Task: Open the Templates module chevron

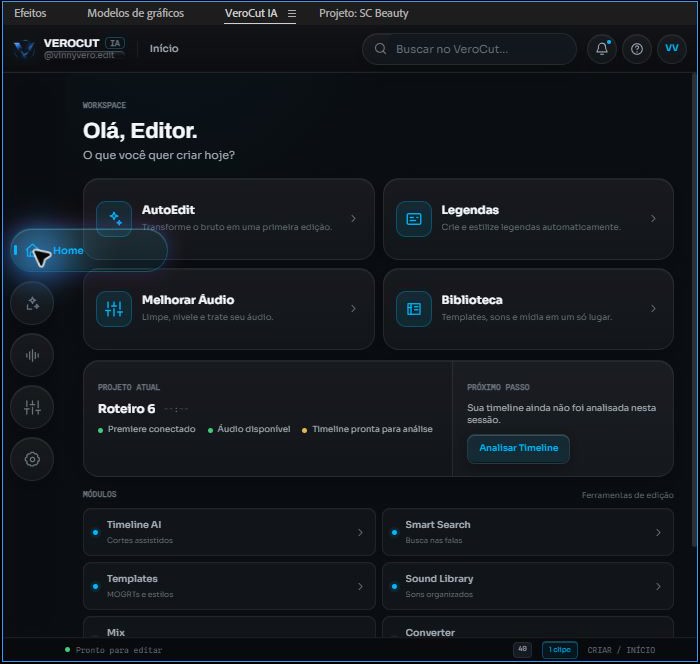Action: point(360,586)
